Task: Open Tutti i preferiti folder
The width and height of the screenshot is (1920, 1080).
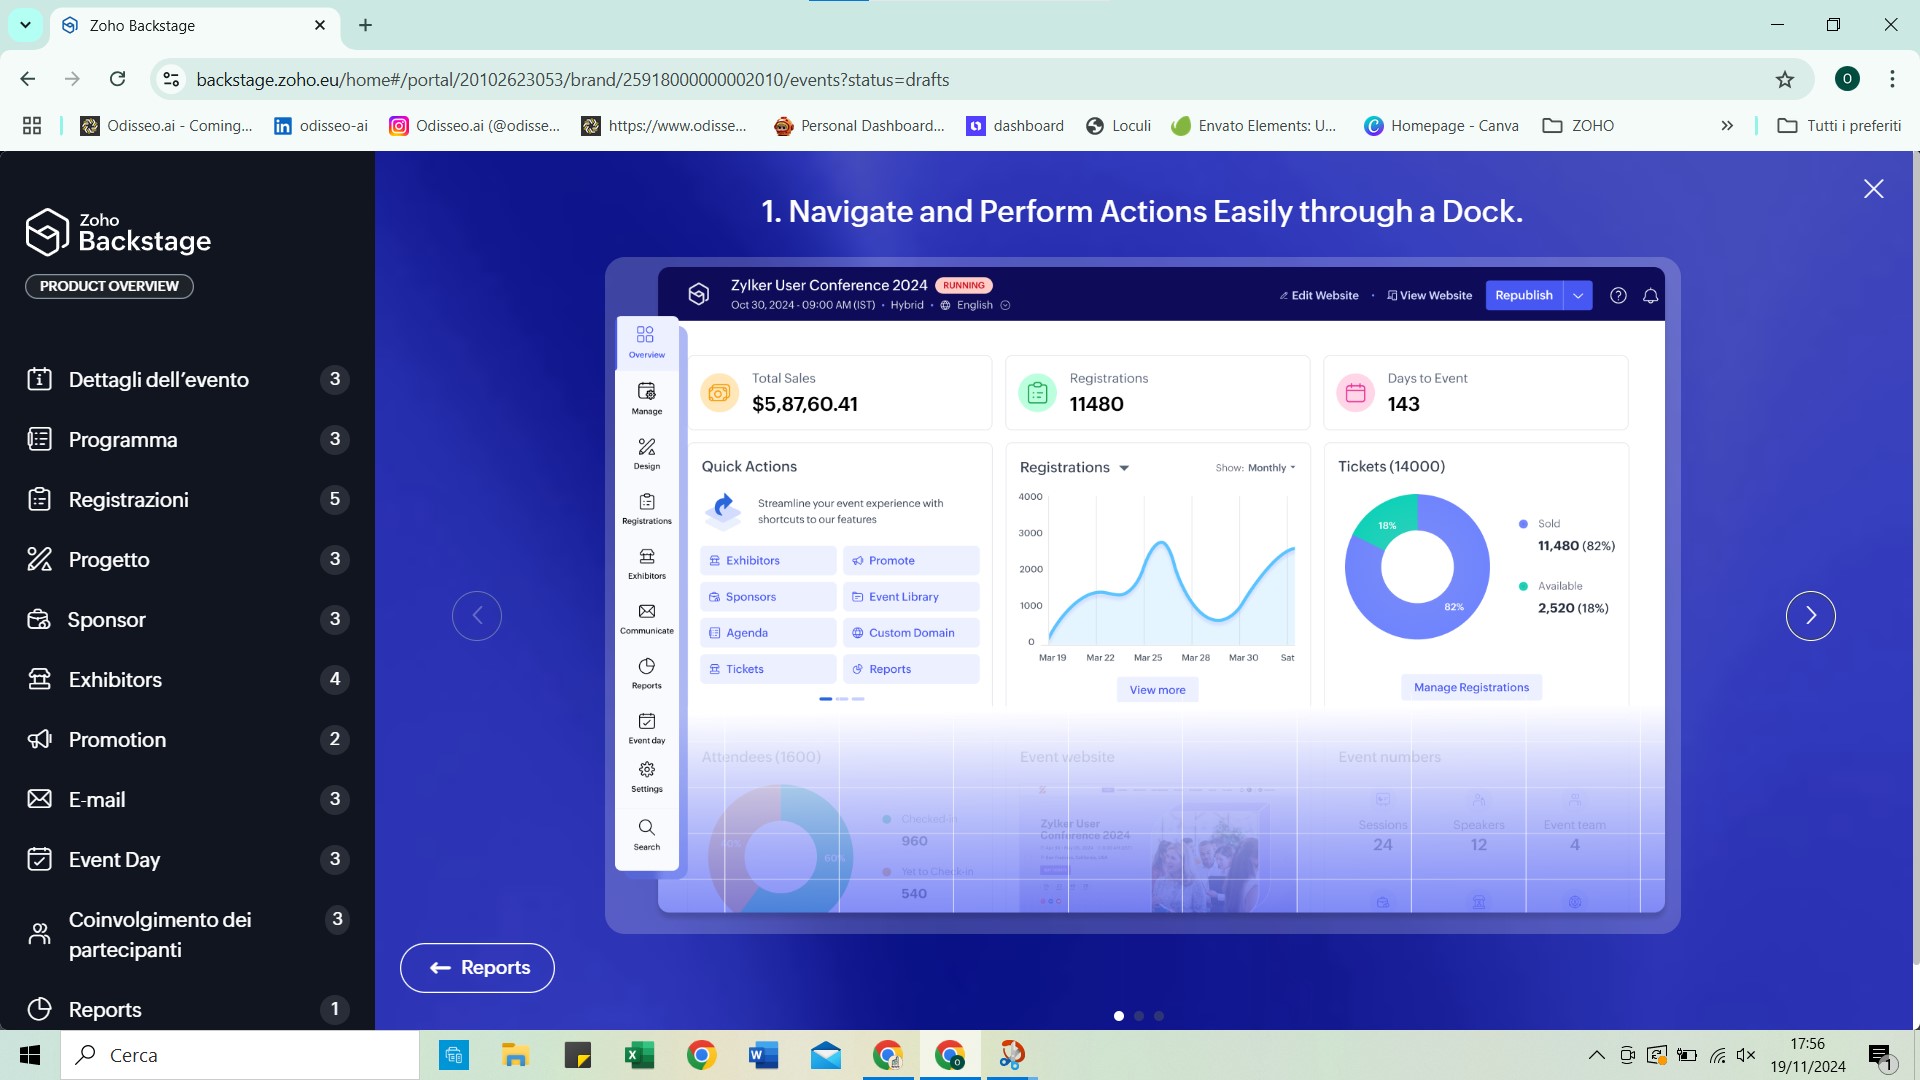Action: [1839, 125]
